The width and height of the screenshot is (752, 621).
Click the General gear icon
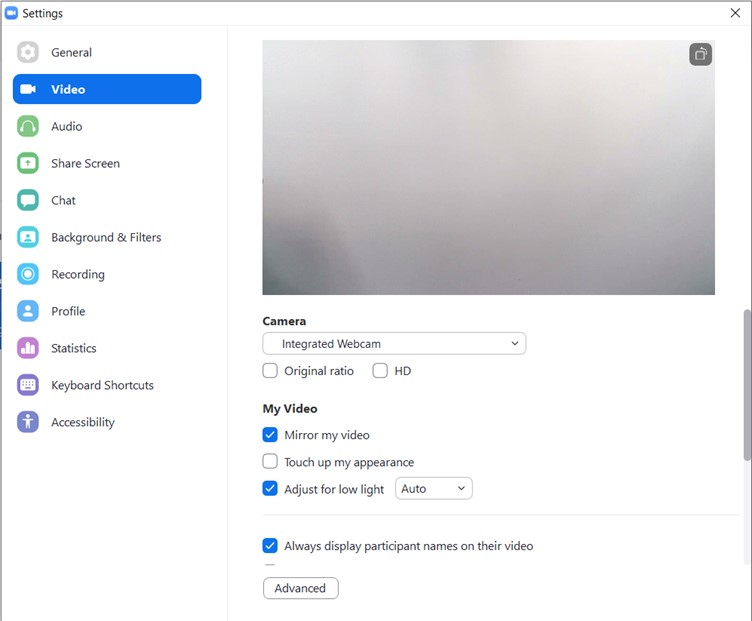(x=28, y=52)
